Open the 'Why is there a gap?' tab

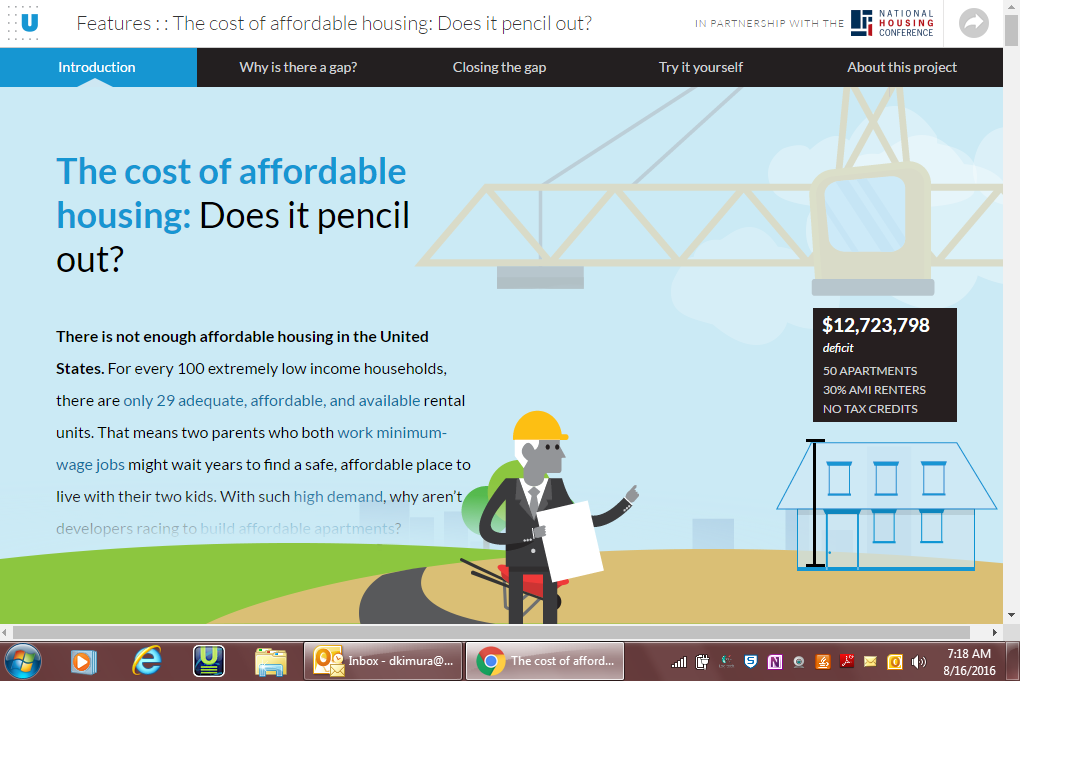[x=298, y=67]
